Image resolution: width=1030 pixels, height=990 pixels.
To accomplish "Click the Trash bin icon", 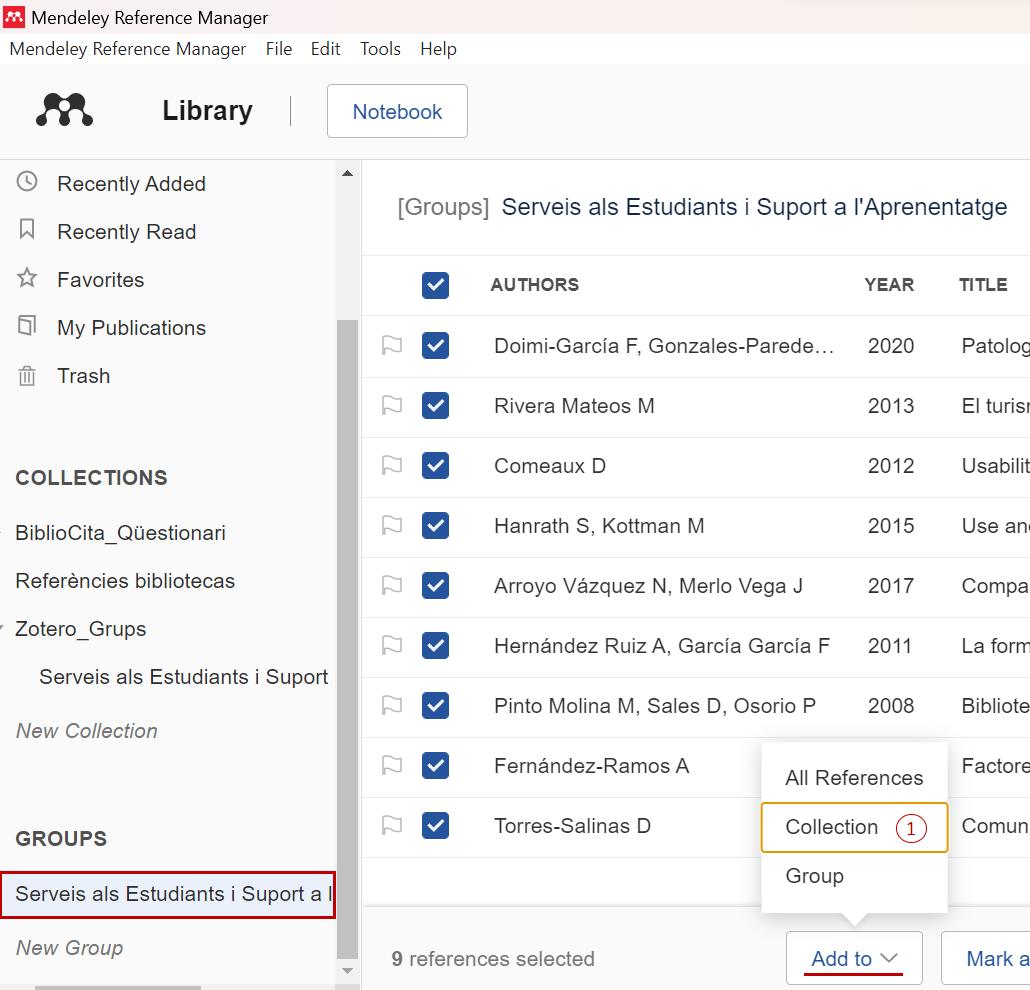I will coord(27,375).
